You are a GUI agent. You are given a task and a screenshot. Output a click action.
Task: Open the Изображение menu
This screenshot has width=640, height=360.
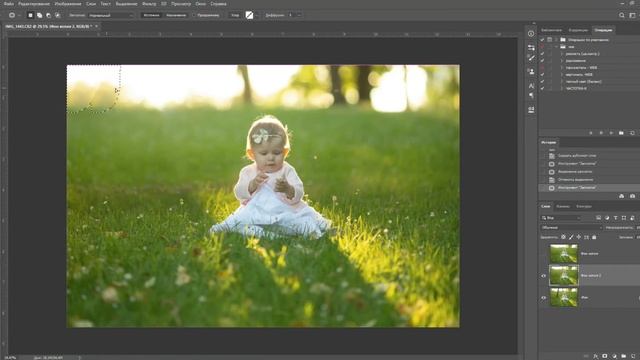coord(68,4)
